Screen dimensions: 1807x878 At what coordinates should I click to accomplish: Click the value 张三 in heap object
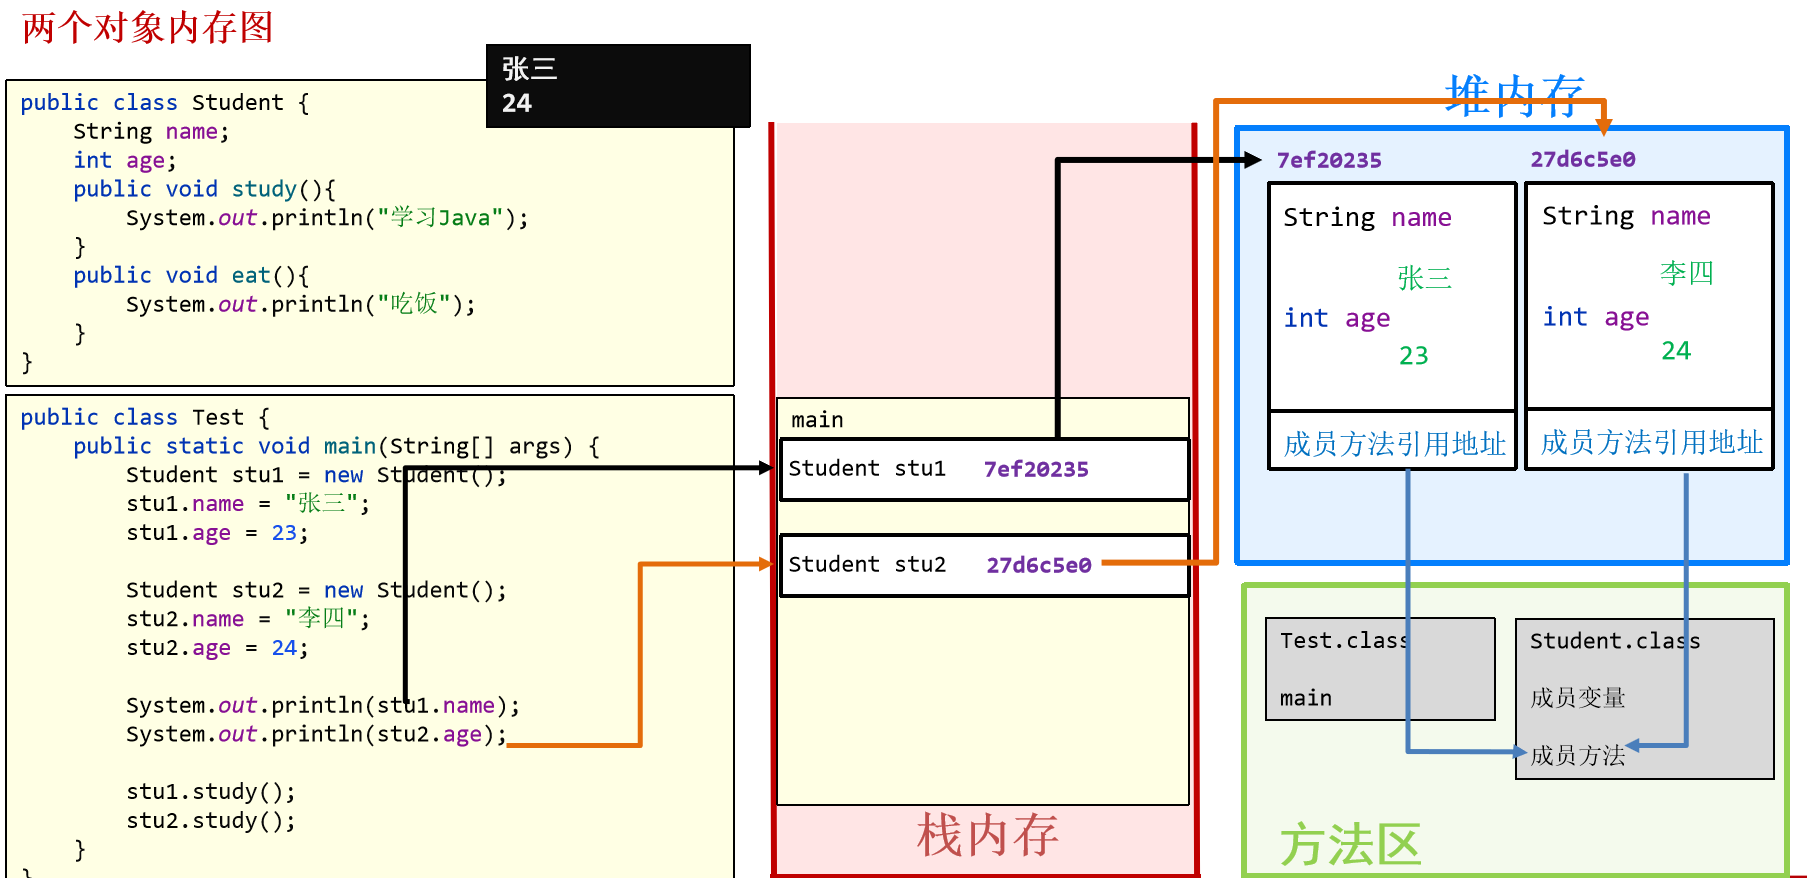[1424, 277]
